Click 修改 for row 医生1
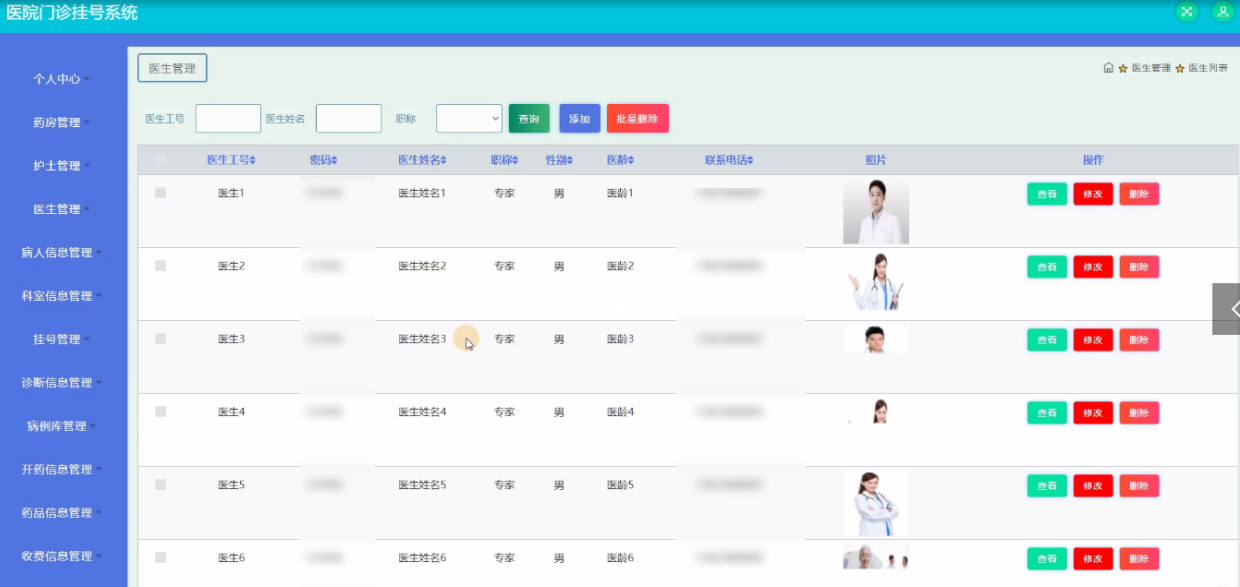1240x587 pixels. [x=1093, y=194]
